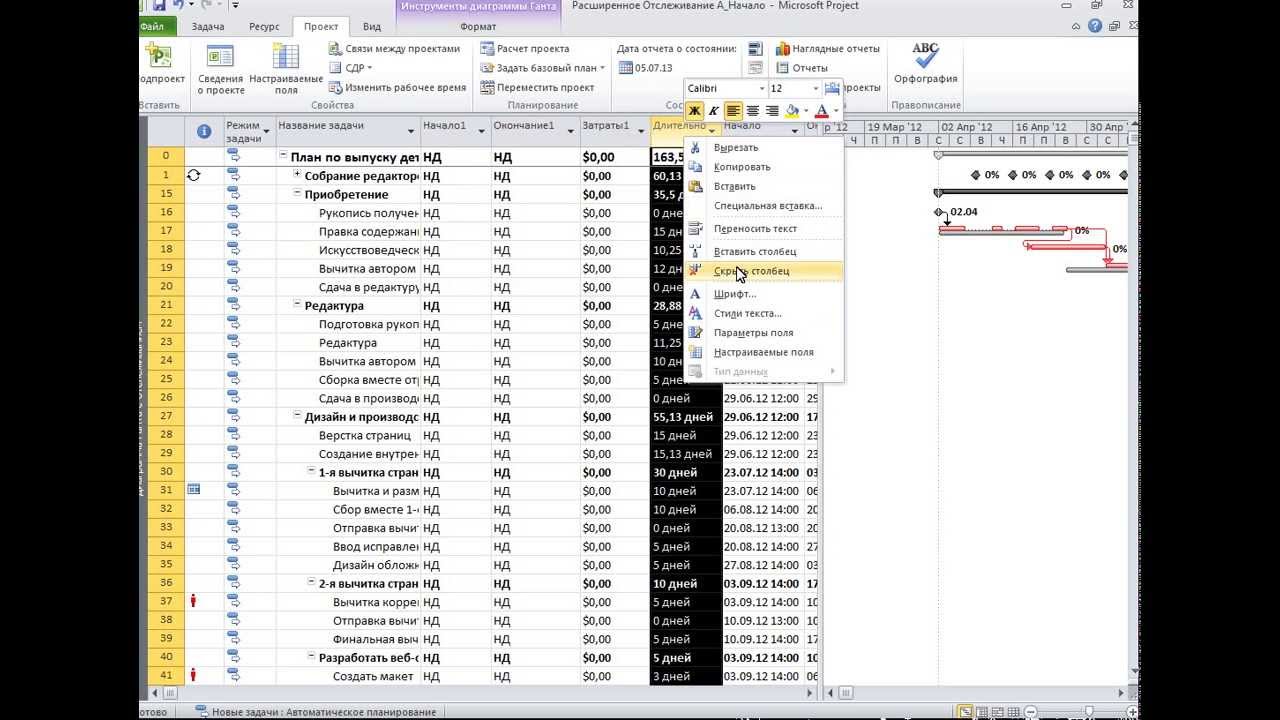Select the 55,13 дней duration cell
Image resolution: width=1280 pixels, height=720 pixels.
[x=686, y=416]
